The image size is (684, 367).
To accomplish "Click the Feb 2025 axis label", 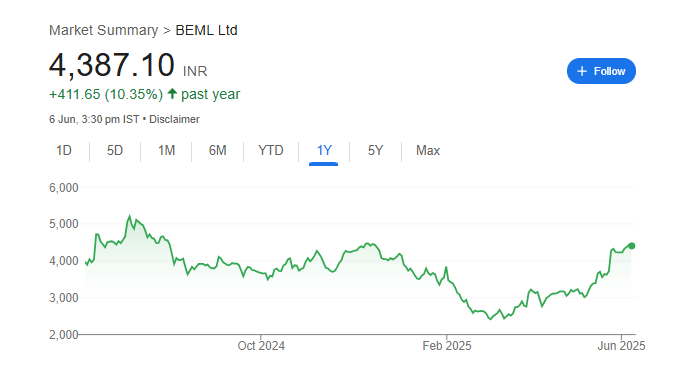I will click(x=447, y=346).
